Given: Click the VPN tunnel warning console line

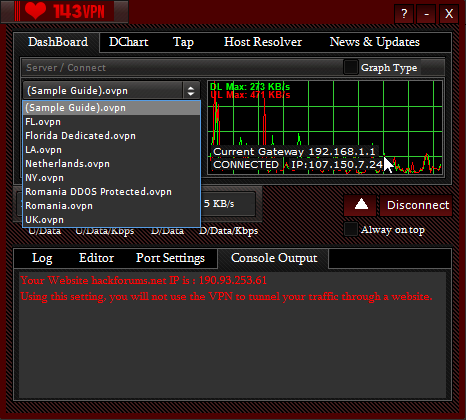Looking at the screenshot, I should pos(226,296).
